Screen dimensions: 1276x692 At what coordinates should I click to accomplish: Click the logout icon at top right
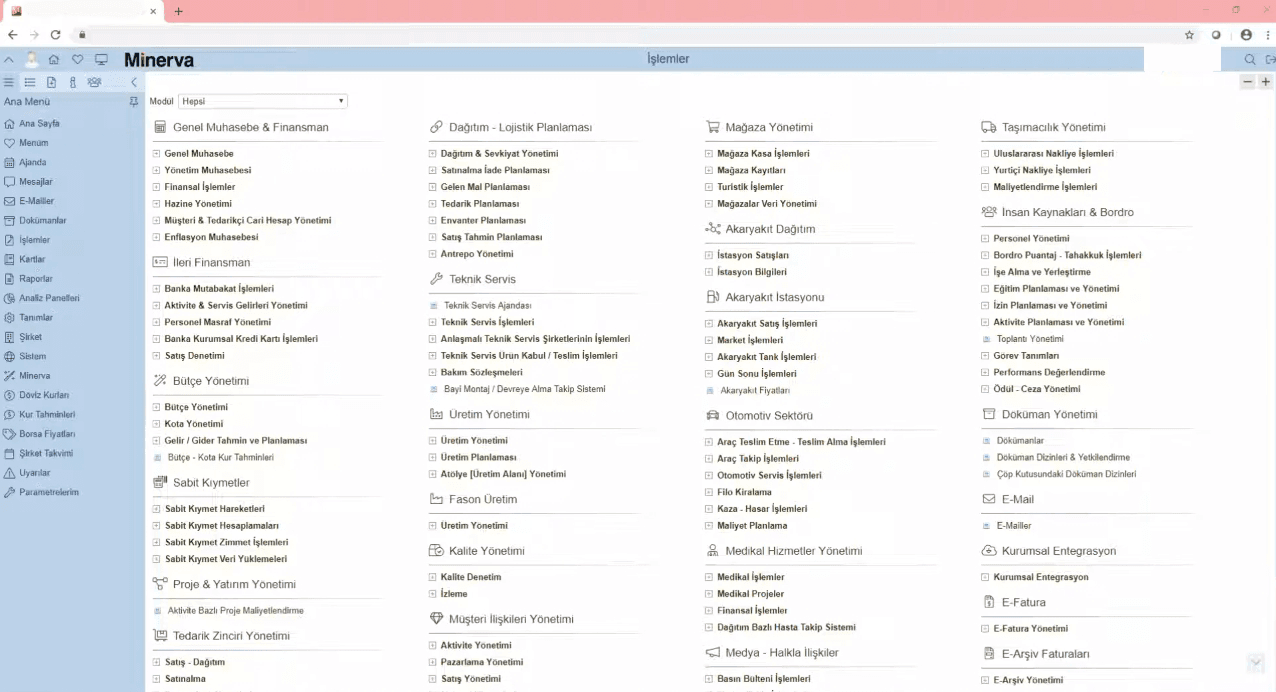tap(1270, 60)
